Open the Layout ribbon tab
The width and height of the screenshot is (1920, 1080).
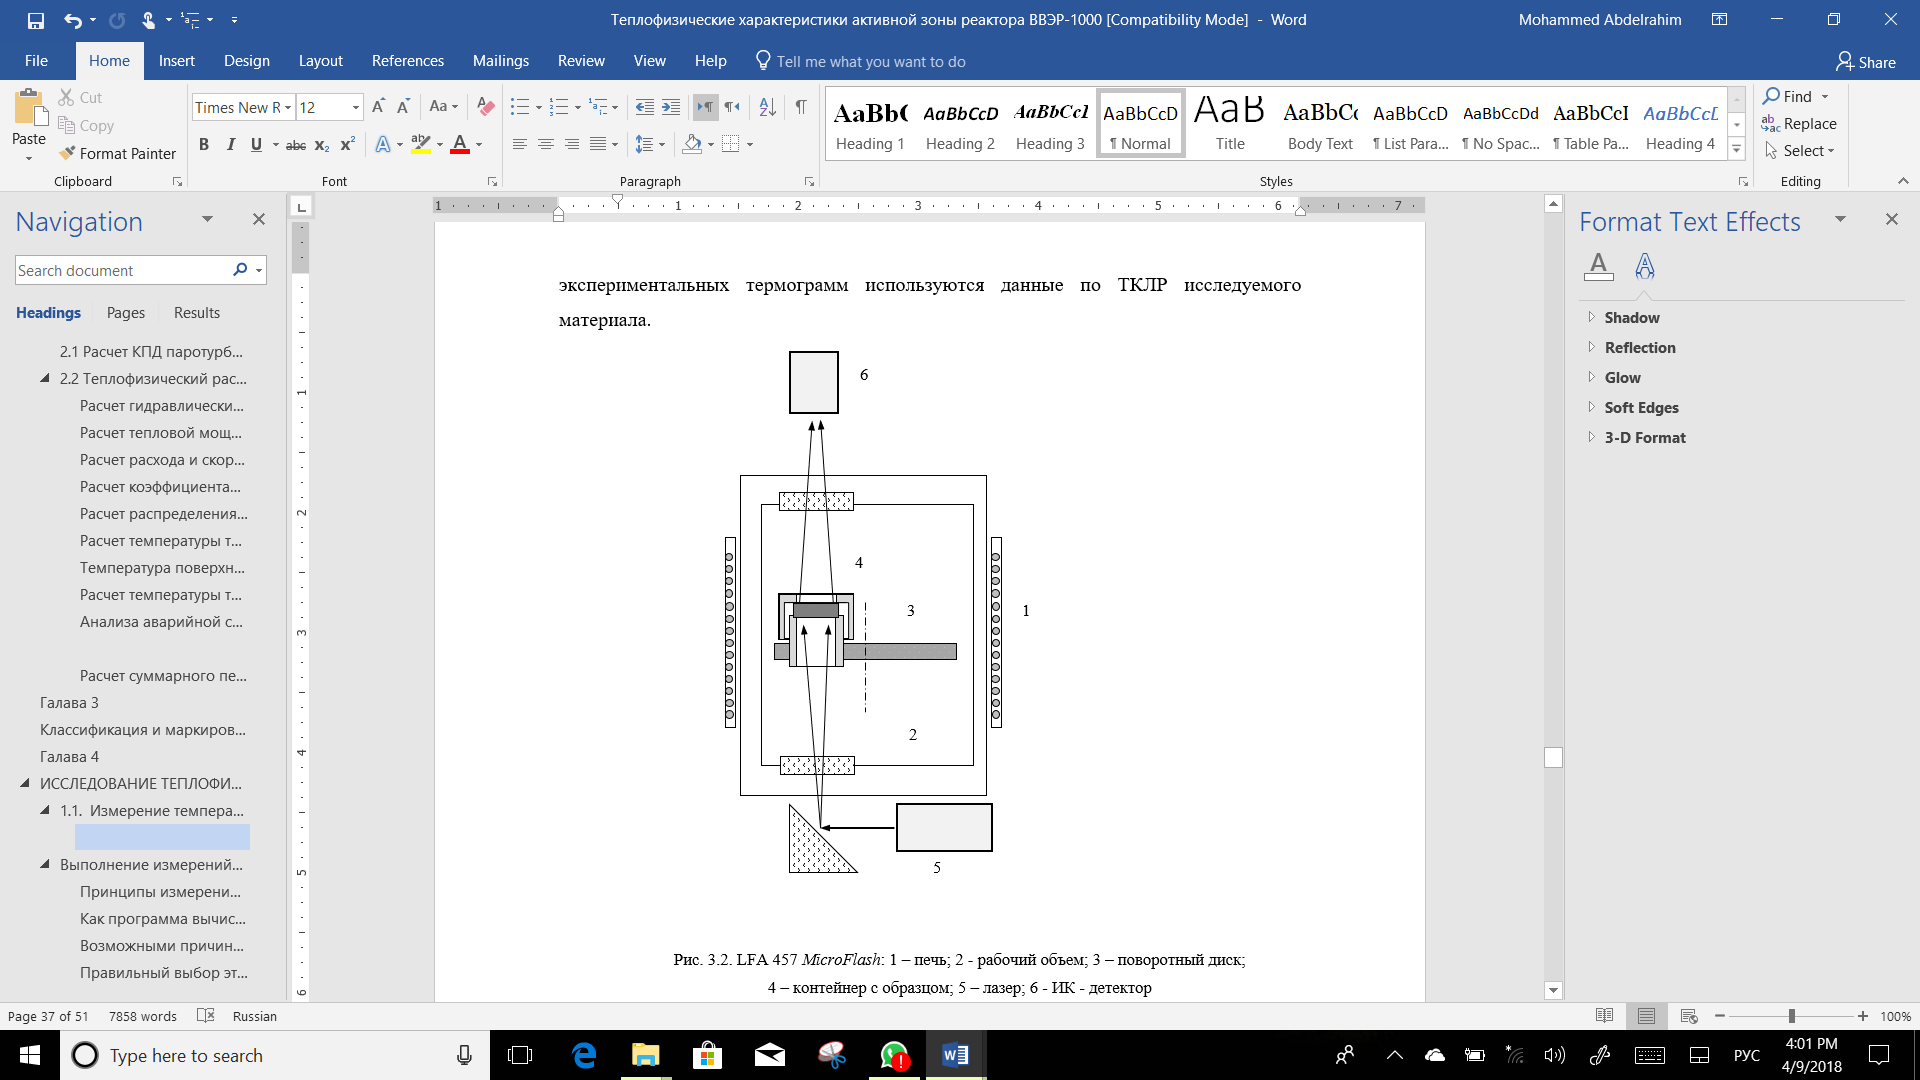[x=320, y=61]
